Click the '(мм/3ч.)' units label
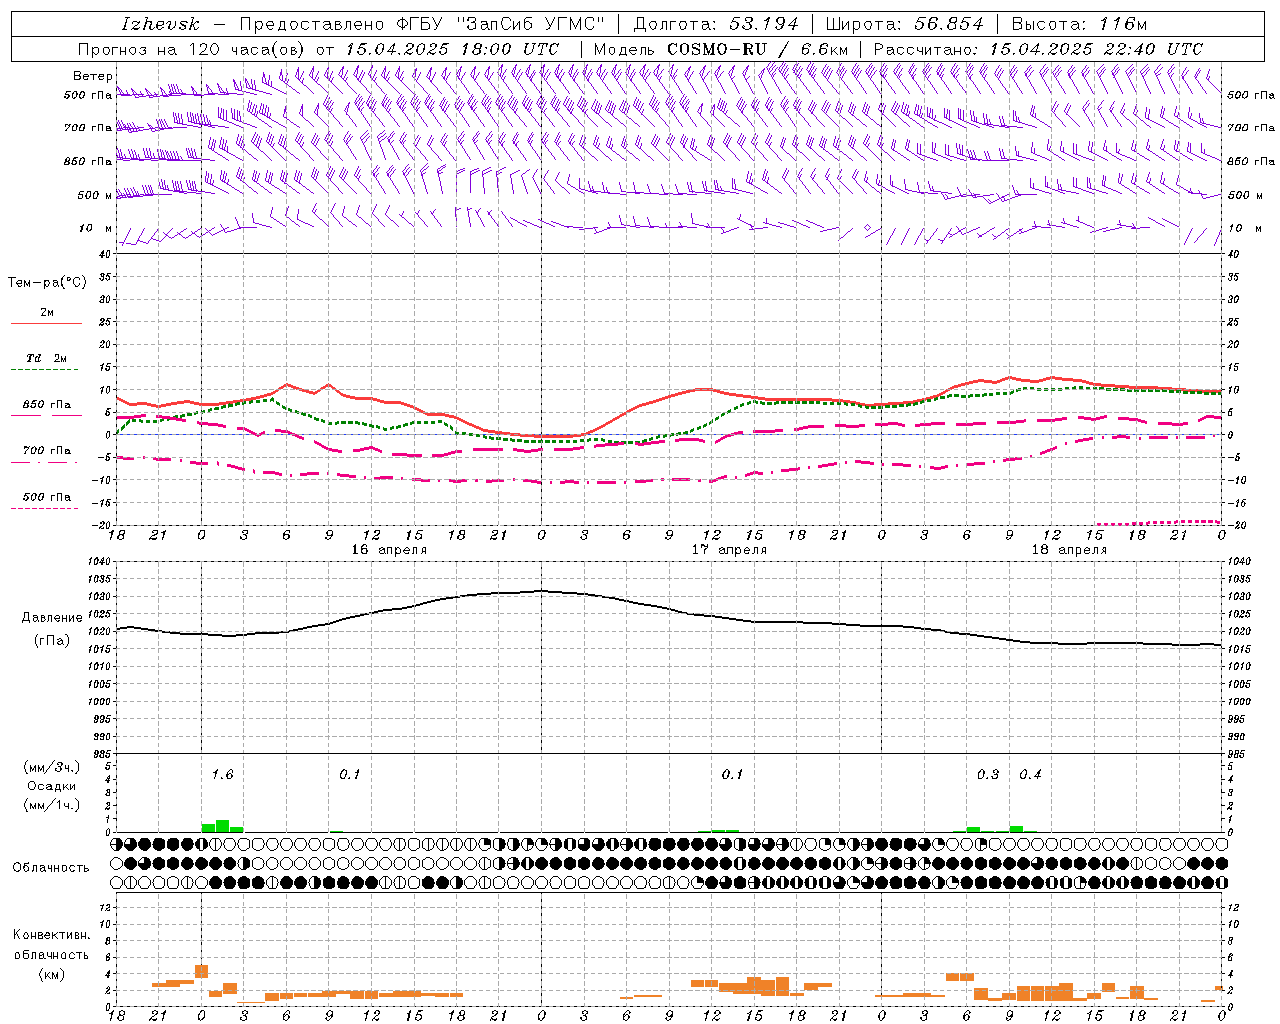 tap(51, 767)
